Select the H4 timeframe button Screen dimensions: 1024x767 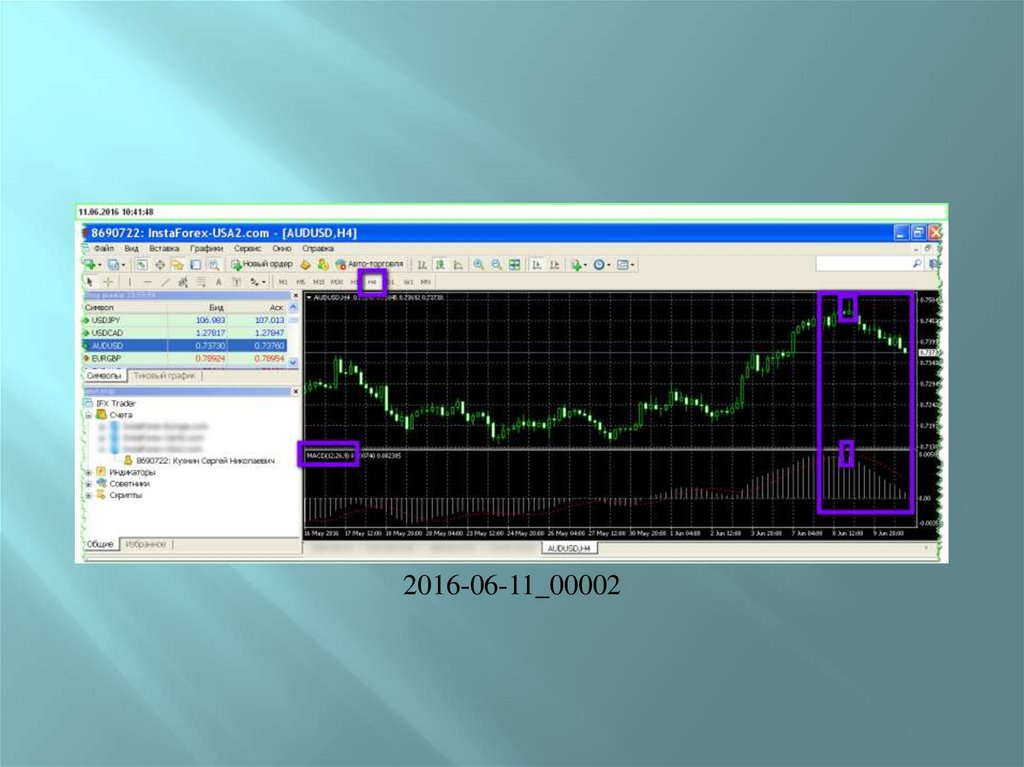[x=373, y=282]
